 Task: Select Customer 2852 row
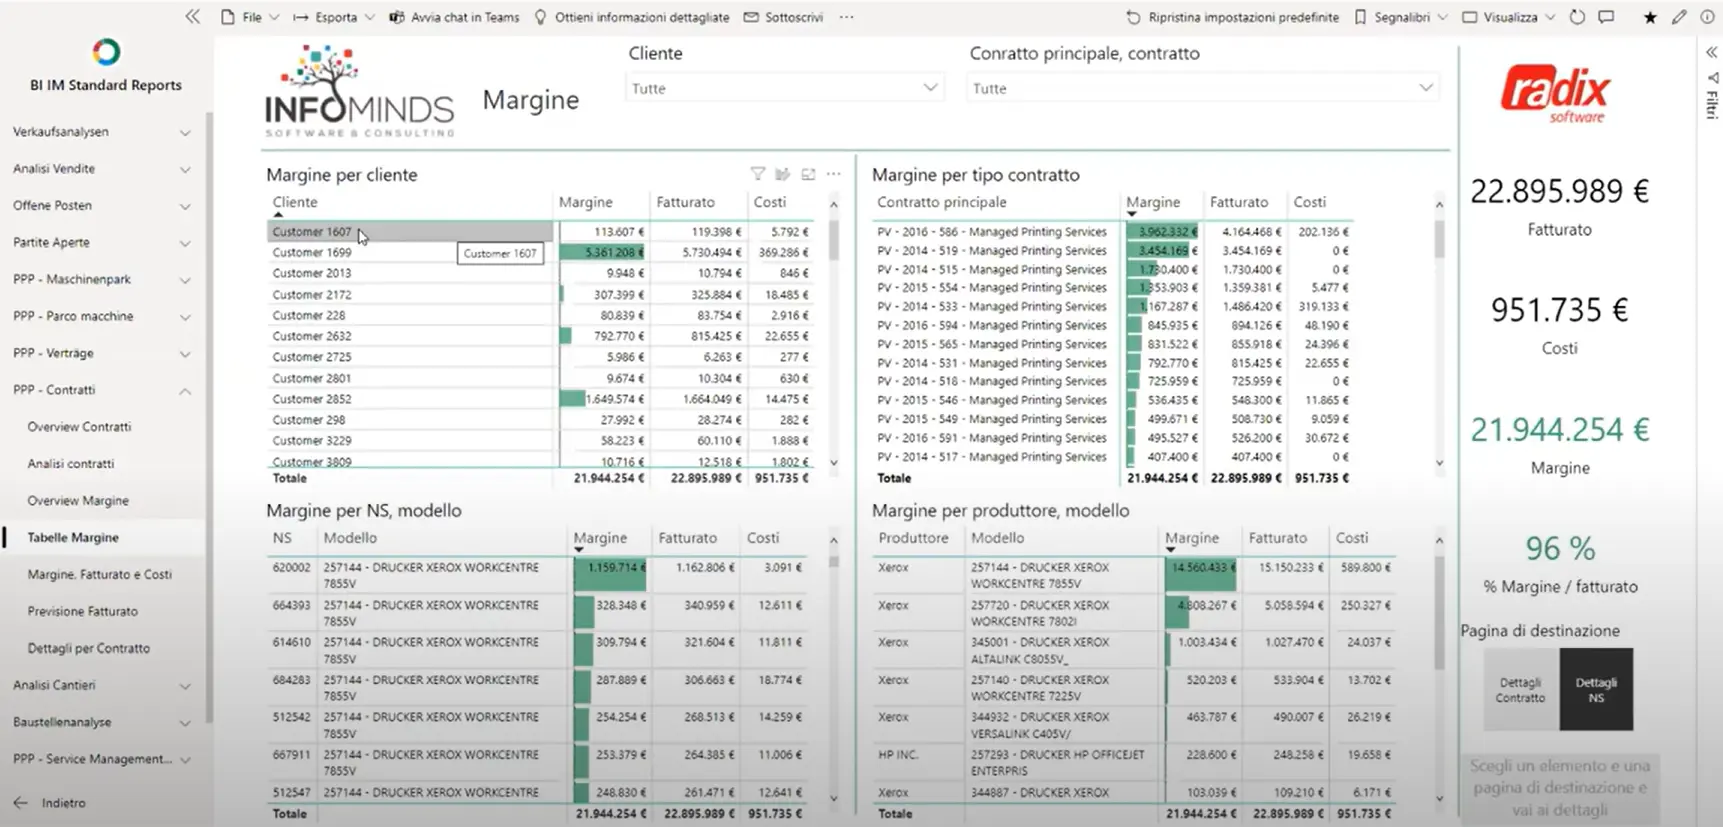click(540, 399)
